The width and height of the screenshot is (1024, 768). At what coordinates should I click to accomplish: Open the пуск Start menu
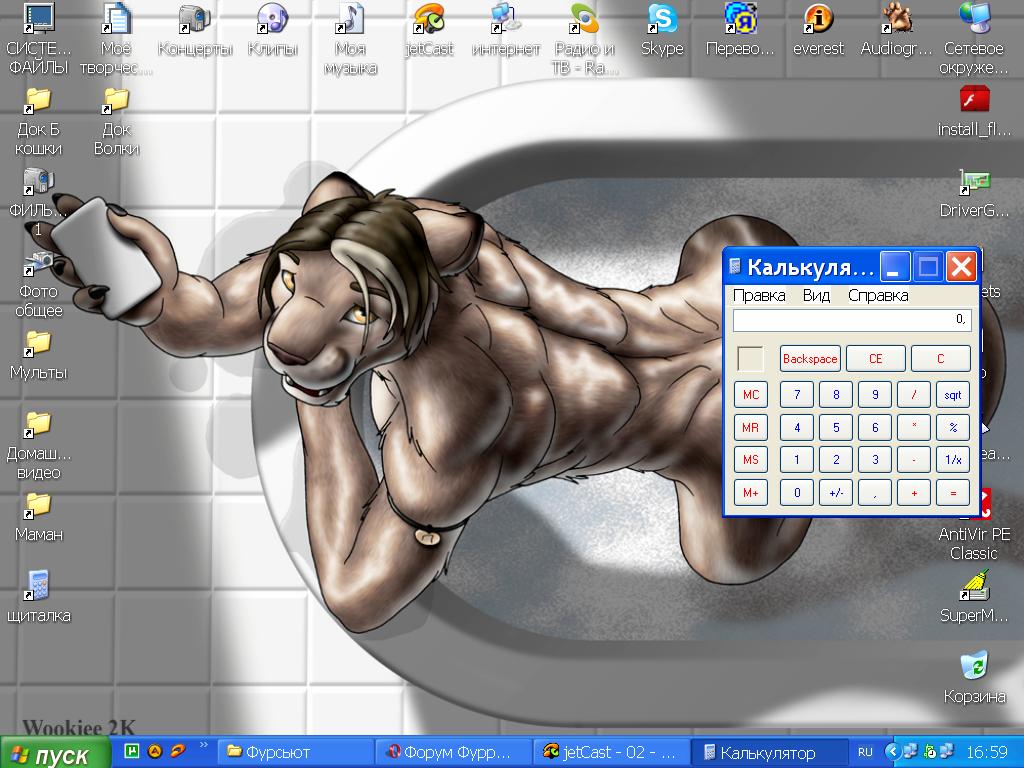(x=54, y=754)
